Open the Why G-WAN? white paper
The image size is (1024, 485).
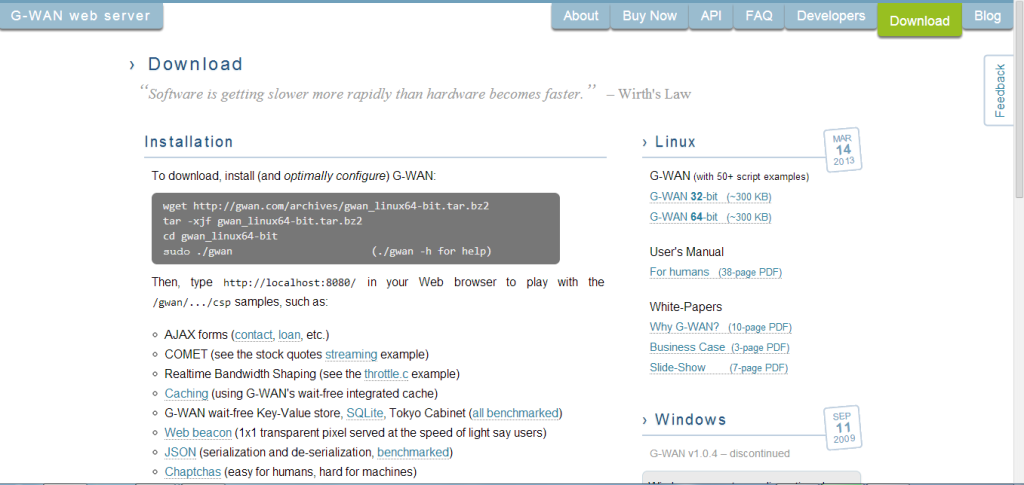pyautogui.click(x=721, y=326)
